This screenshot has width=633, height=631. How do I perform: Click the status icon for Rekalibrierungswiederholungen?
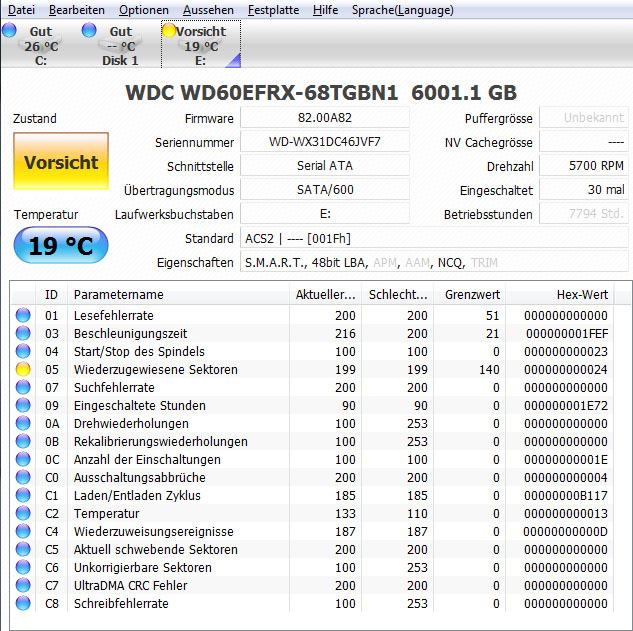pyautogui.click(x=23, y=441)
